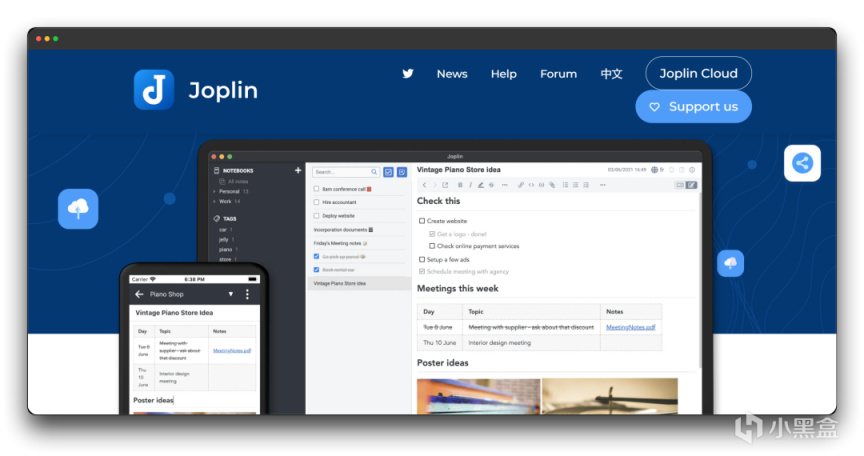Screen dimensions: 864x456
Task: Click the note editor vertical scrollbar
Action: [x=700, y=280]
